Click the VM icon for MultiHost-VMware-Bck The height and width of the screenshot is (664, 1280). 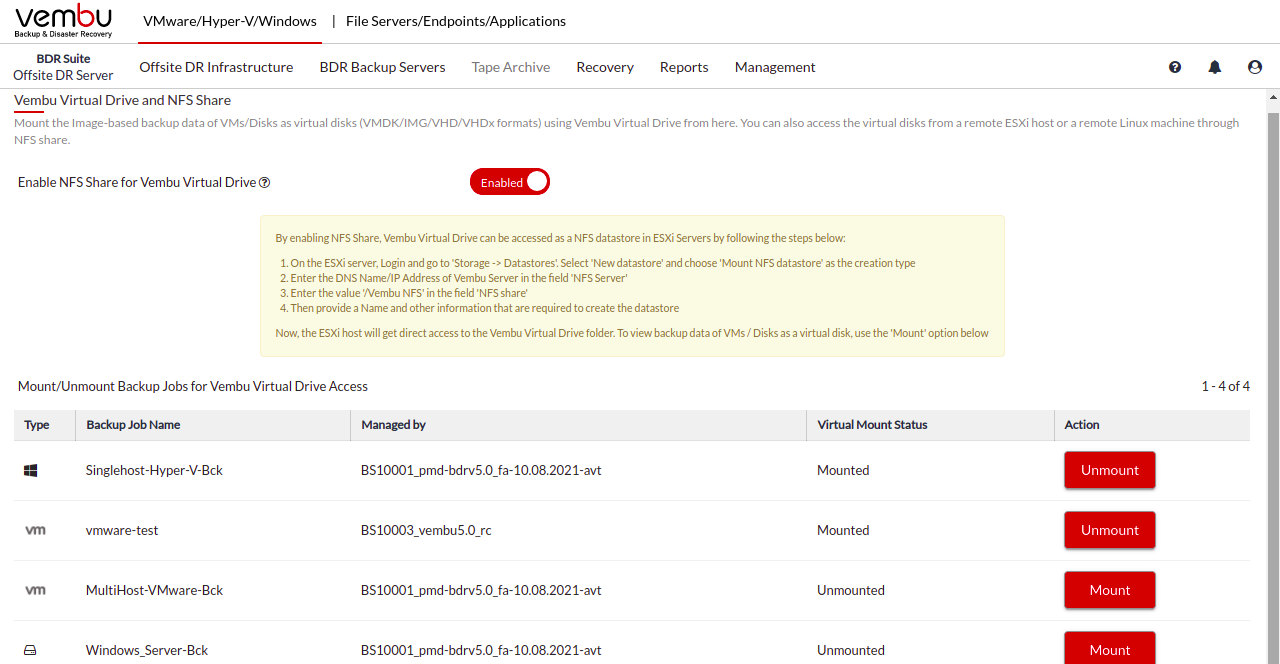(35, 590)
